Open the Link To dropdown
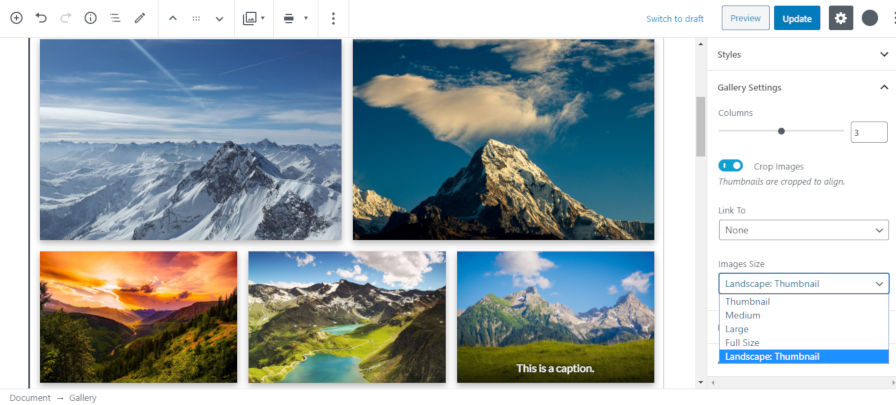896x405 pixels. [x=803, y=230]
